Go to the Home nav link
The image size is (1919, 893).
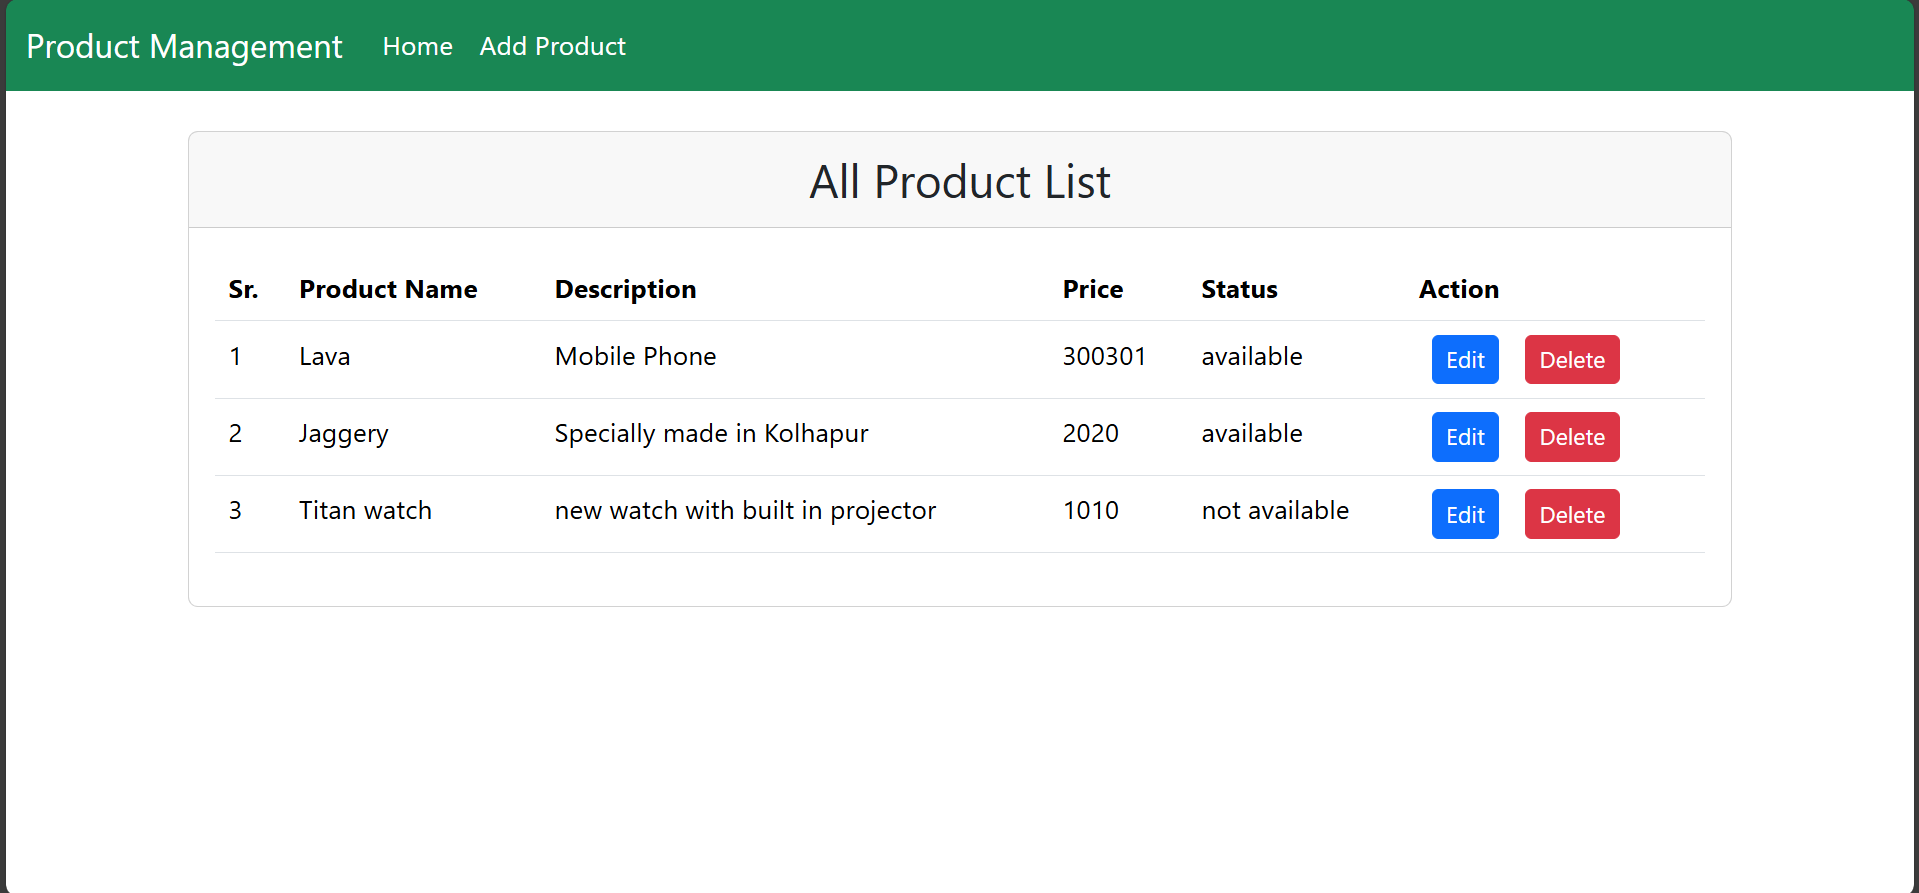click(417, 46)
